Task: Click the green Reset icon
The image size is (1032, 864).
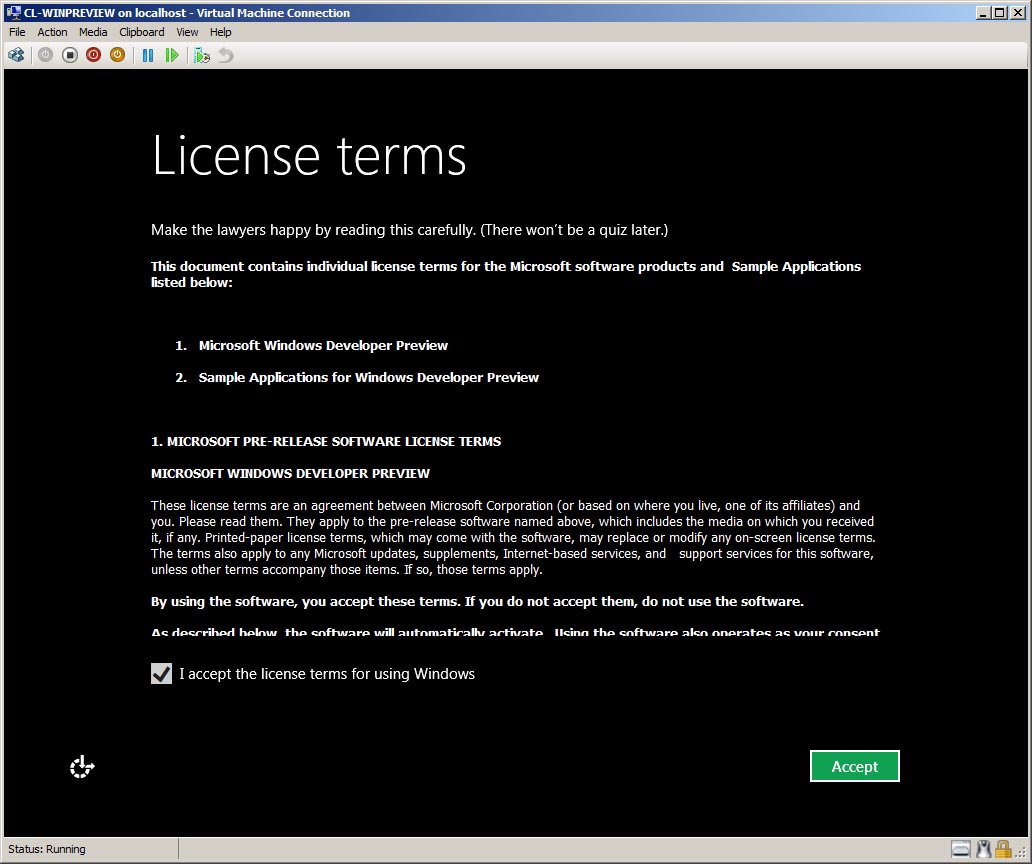Action: 172,55
